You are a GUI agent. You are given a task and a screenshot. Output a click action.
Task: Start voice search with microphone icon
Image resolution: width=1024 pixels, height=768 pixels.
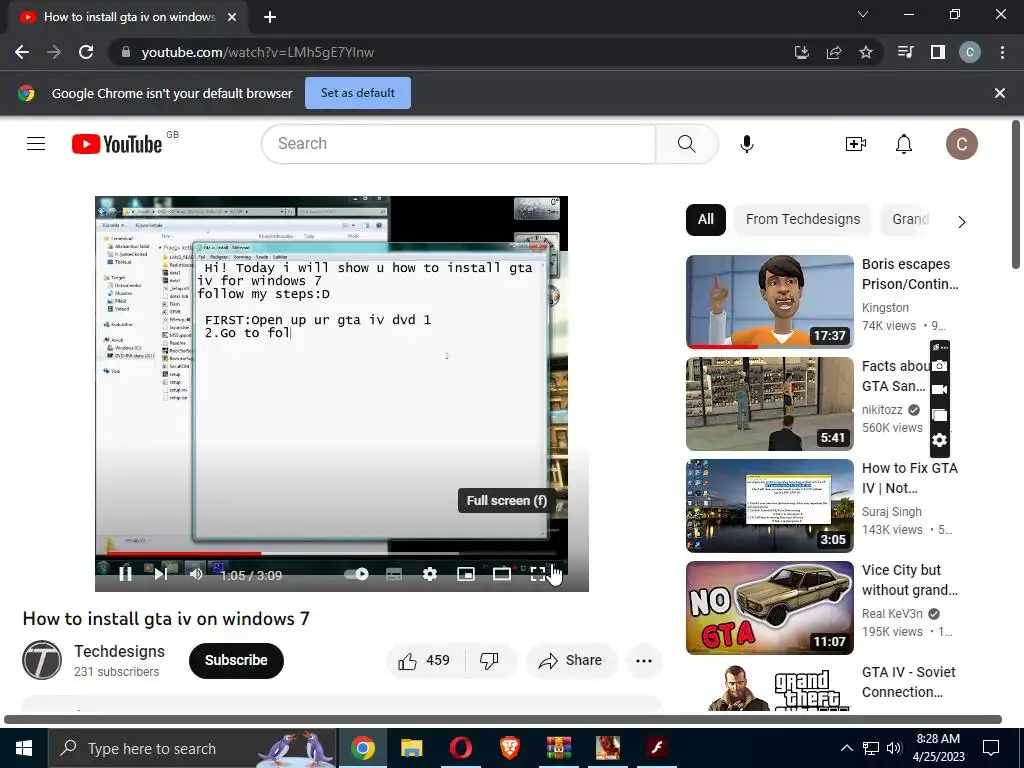coord(747,144)
